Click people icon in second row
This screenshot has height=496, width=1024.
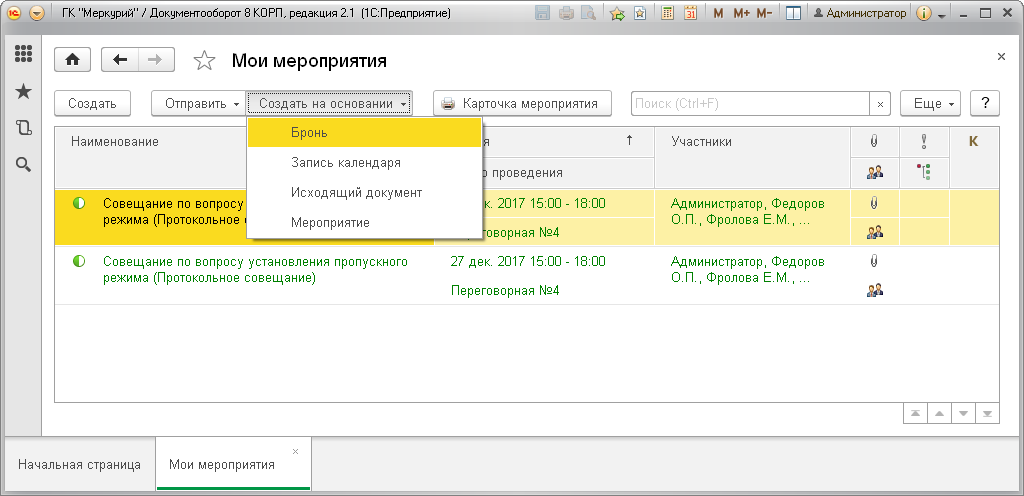pyautogui.click(x=874, y=290)
